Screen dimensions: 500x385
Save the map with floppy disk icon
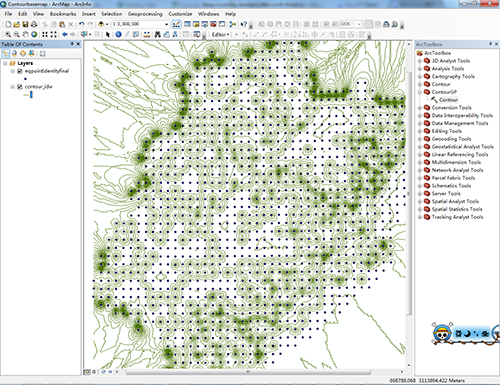click(25, 24)
